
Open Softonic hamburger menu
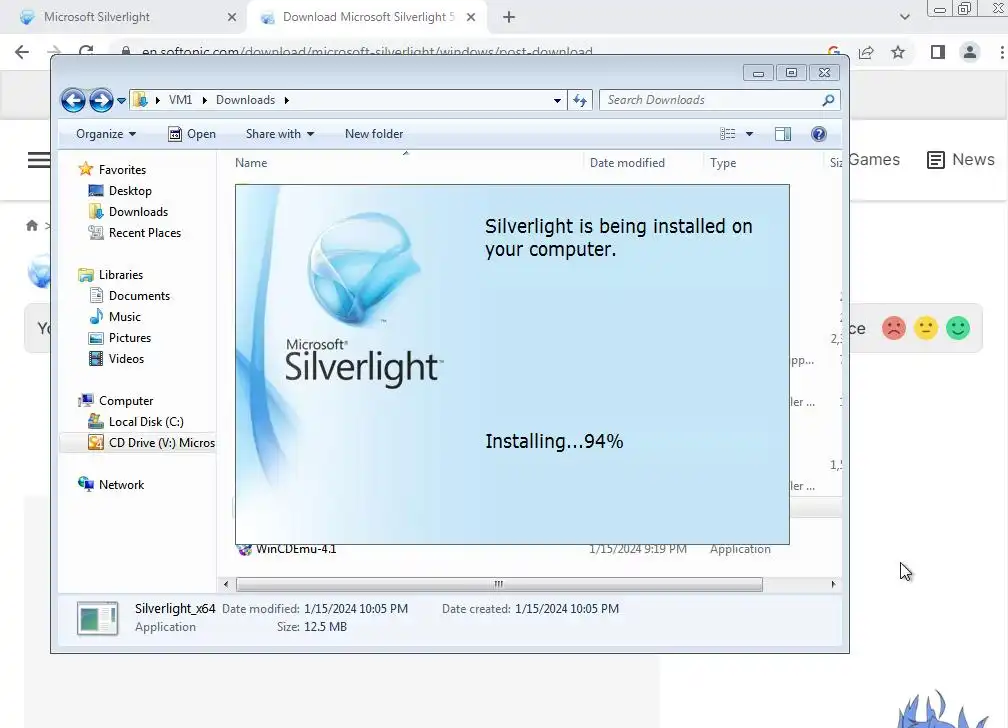coord(39,159)
